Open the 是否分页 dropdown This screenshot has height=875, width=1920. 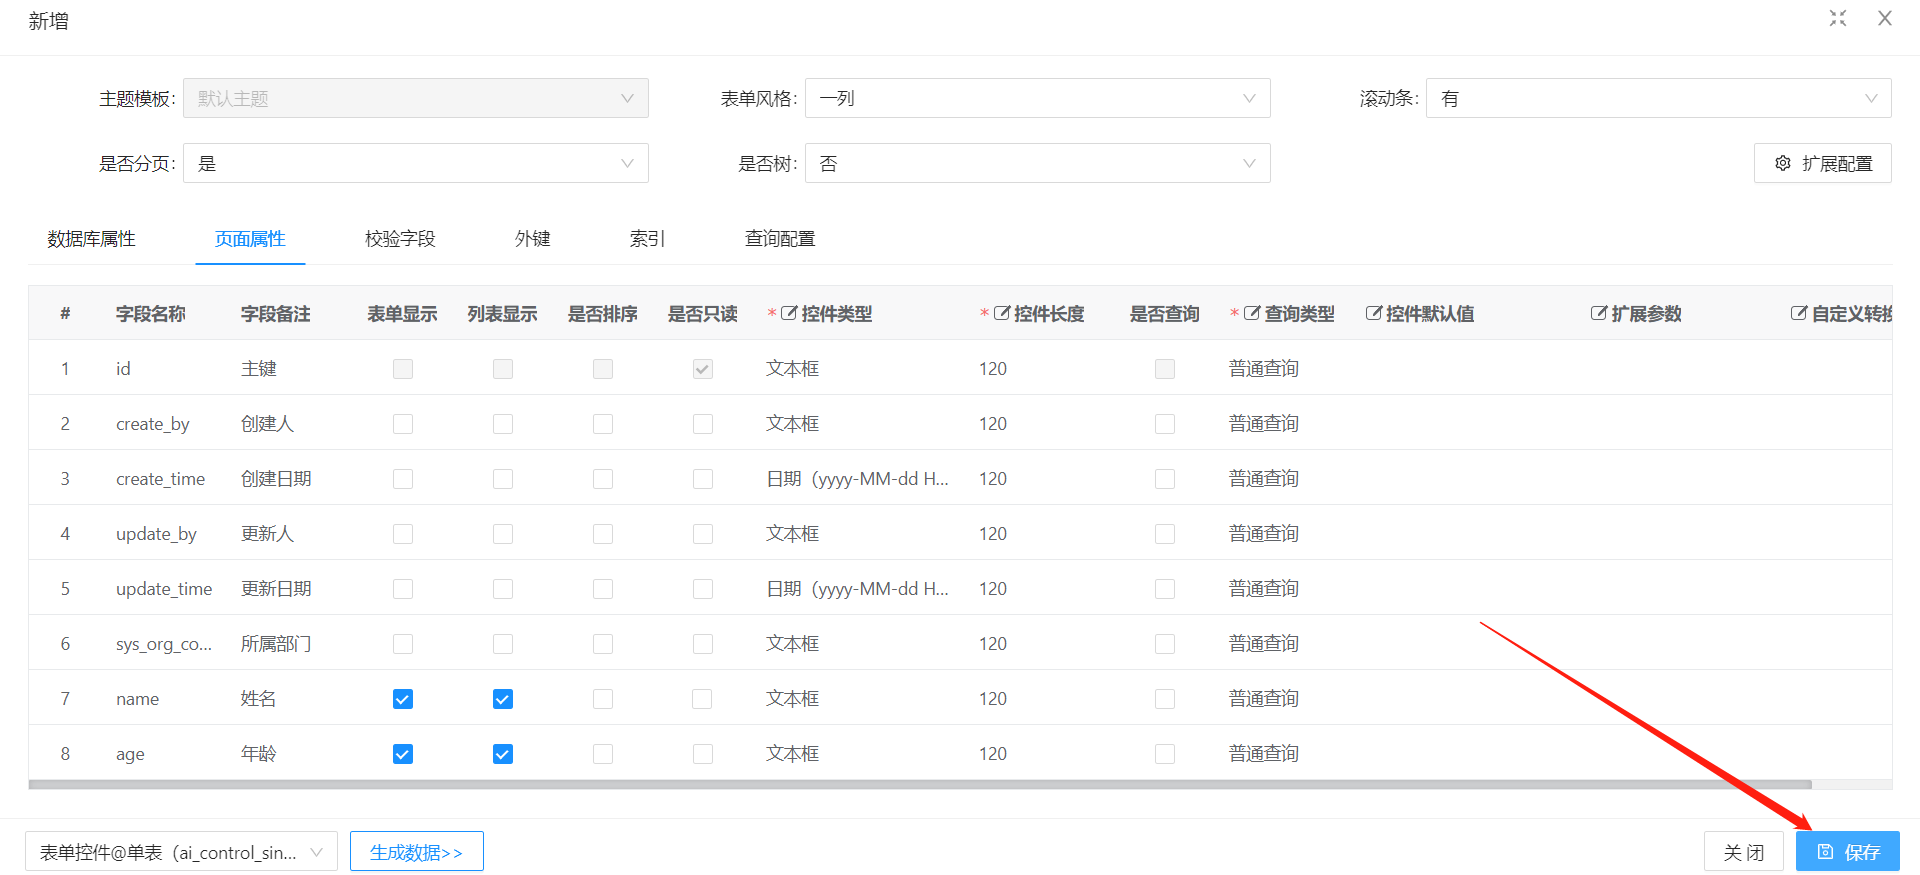tap(415, 164)
